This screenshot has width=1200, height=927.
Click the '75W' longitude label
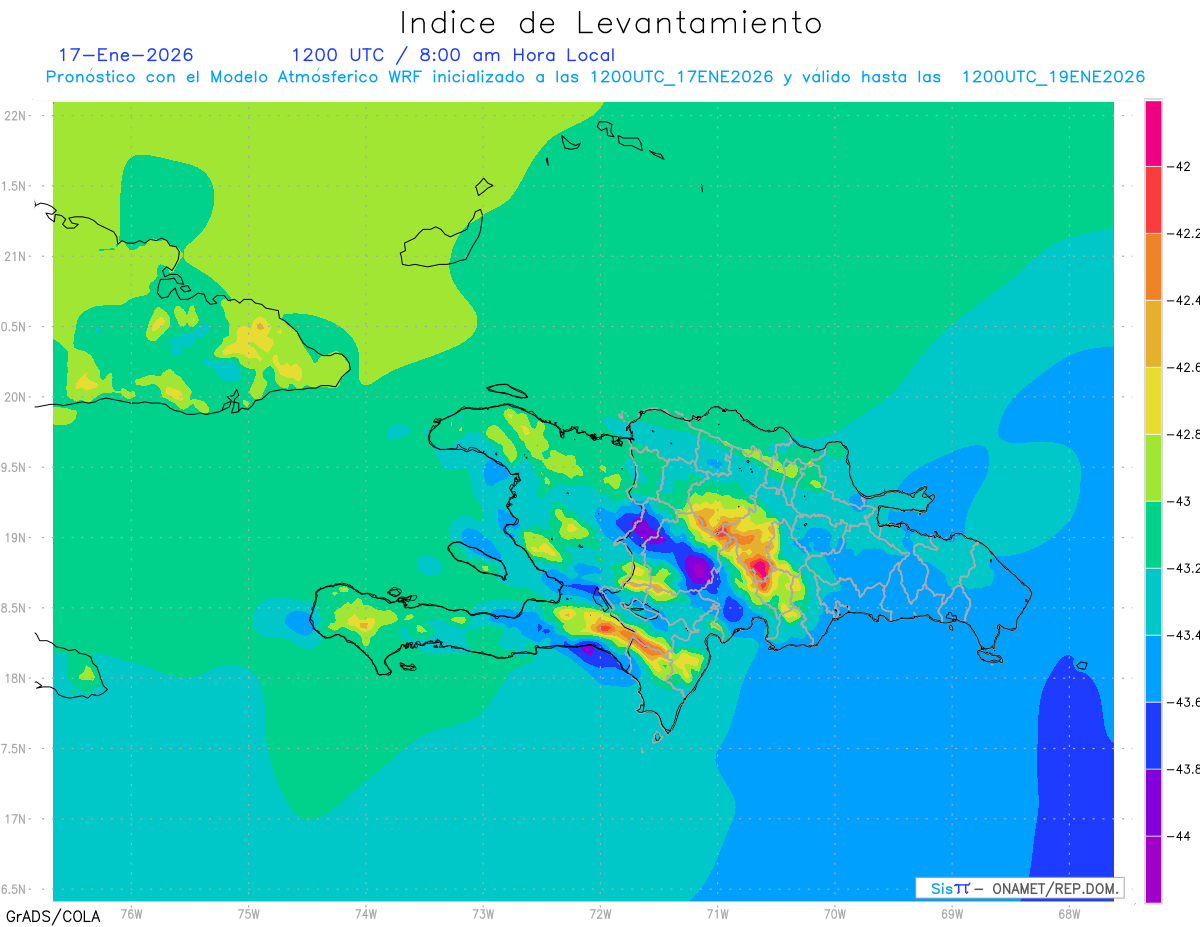[248, 914]
